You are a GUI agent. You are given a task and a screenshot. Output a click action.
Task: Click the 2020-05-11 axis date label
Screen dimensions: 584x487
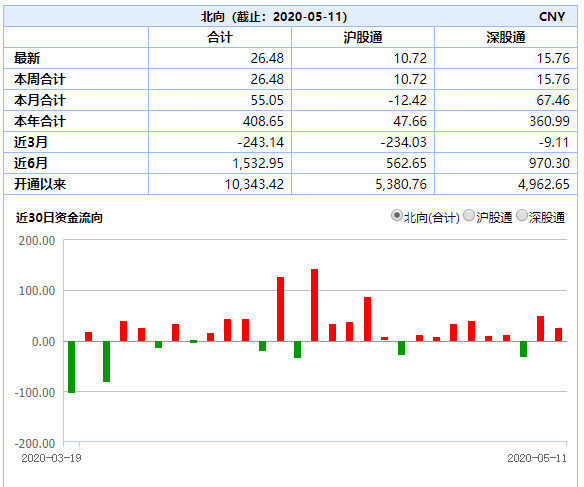[537, 458]
